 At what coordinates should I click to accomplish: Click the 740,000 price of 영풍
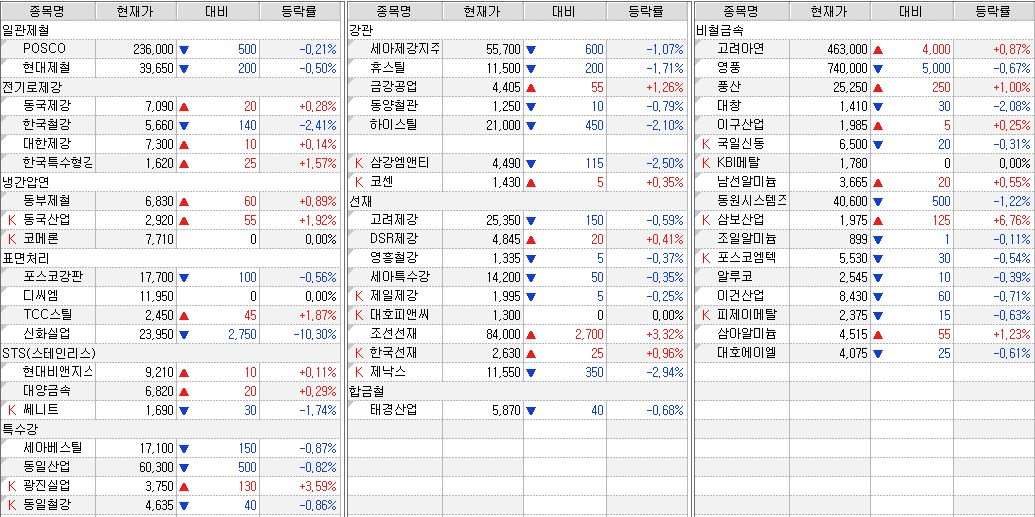pyautogui.click(x=848, y=69)
